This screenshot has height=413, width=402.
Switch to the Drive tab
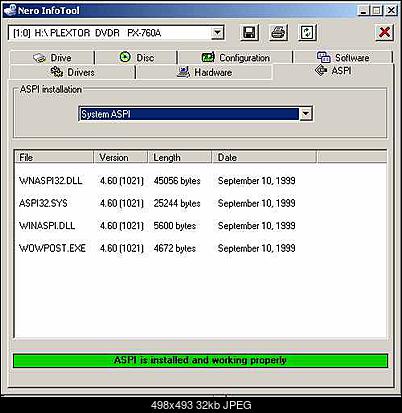coord(52,58)
